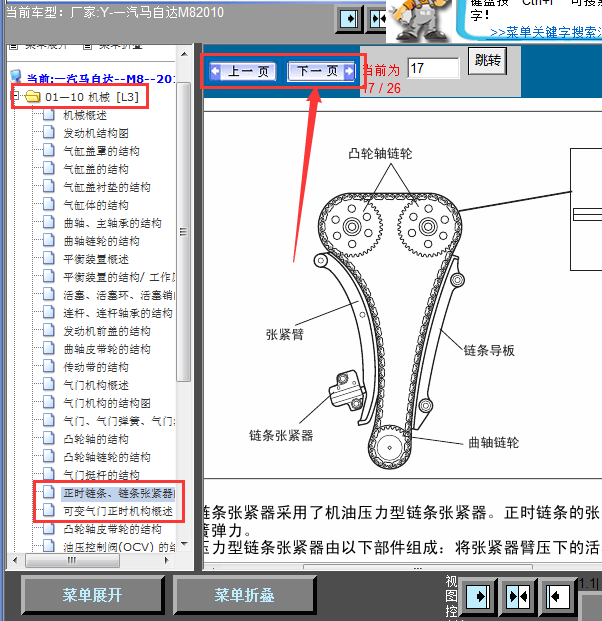This screenshot has height=621, width=602.
Task: Open the 曲轴链轮的结构 document
Action: 101,241
